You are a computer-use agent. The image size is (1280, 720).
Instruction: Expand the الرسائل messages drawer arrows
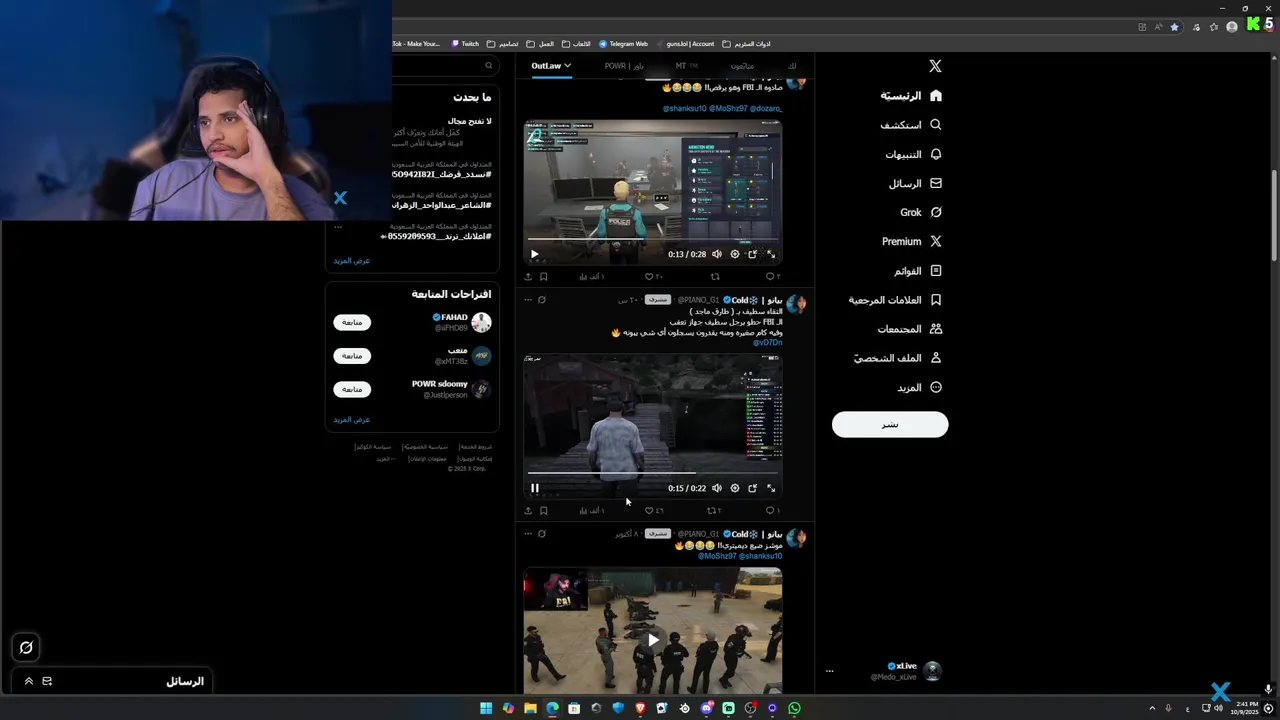coord(28,681)
